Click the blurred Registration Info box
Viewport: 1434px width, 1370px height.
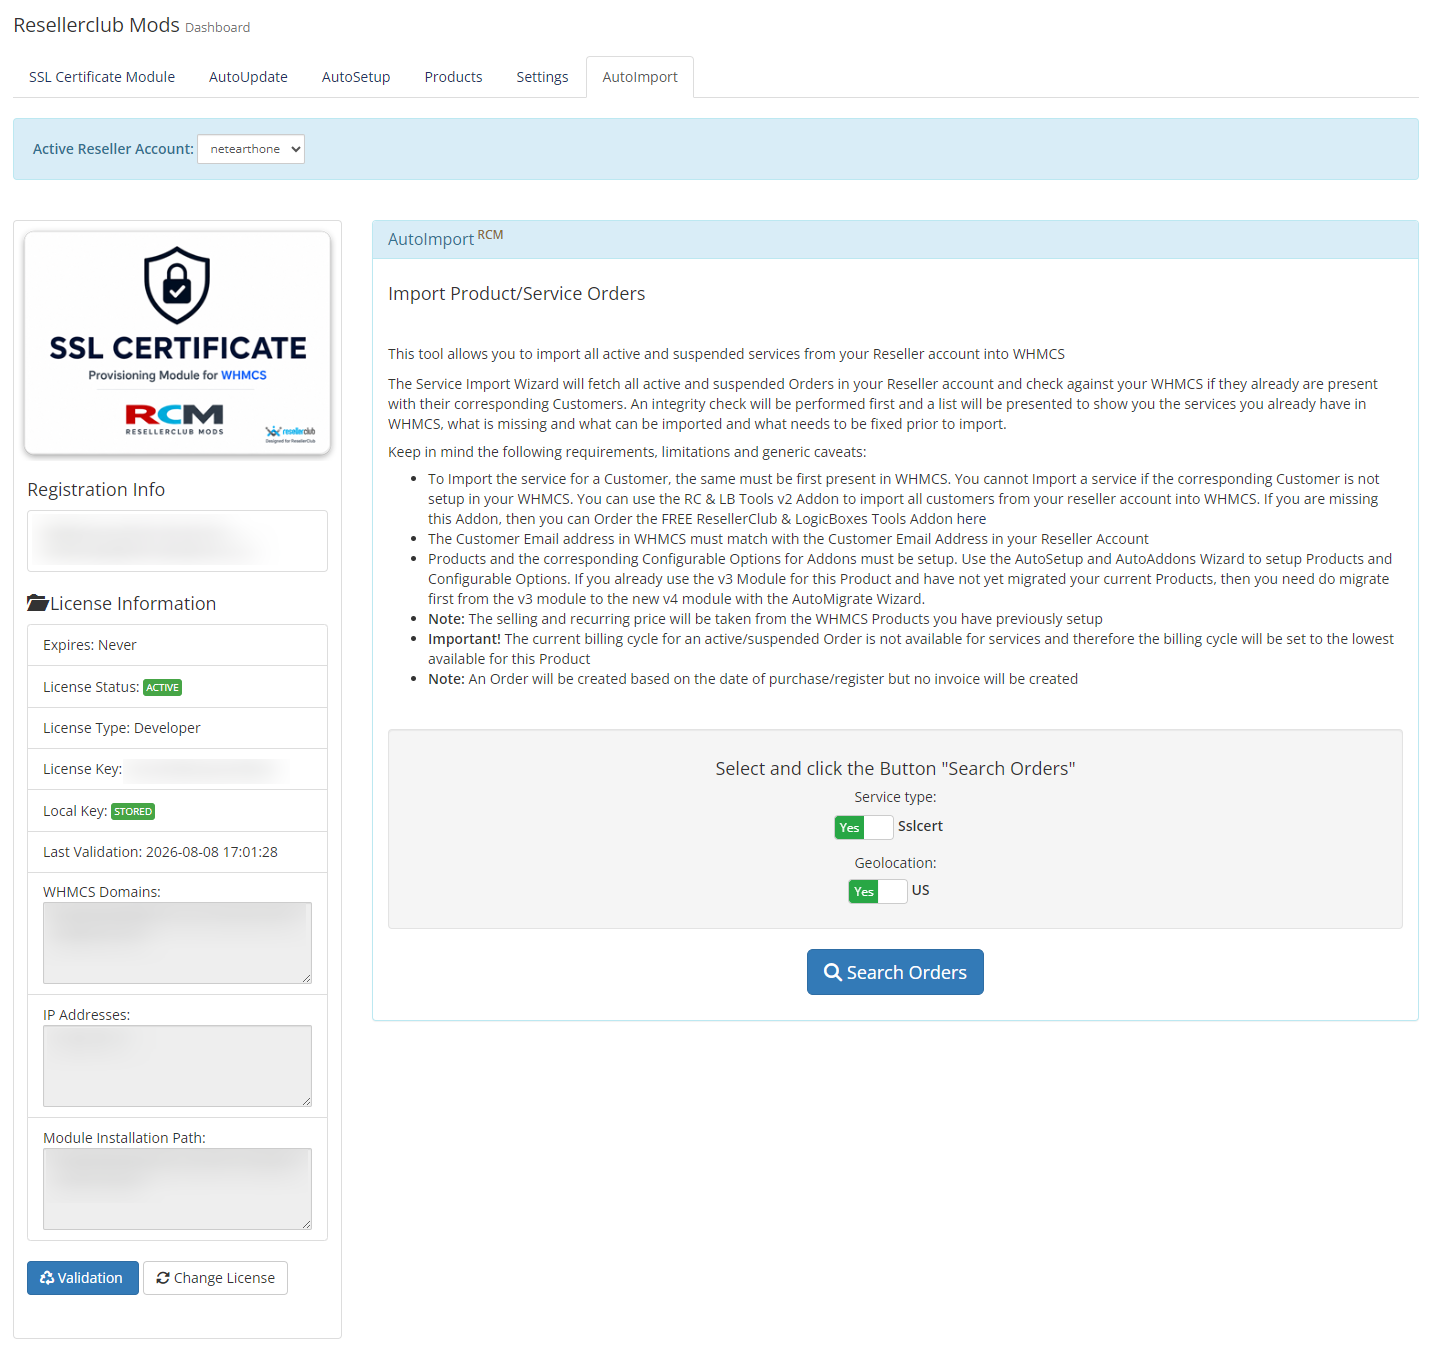pos(177,541)
